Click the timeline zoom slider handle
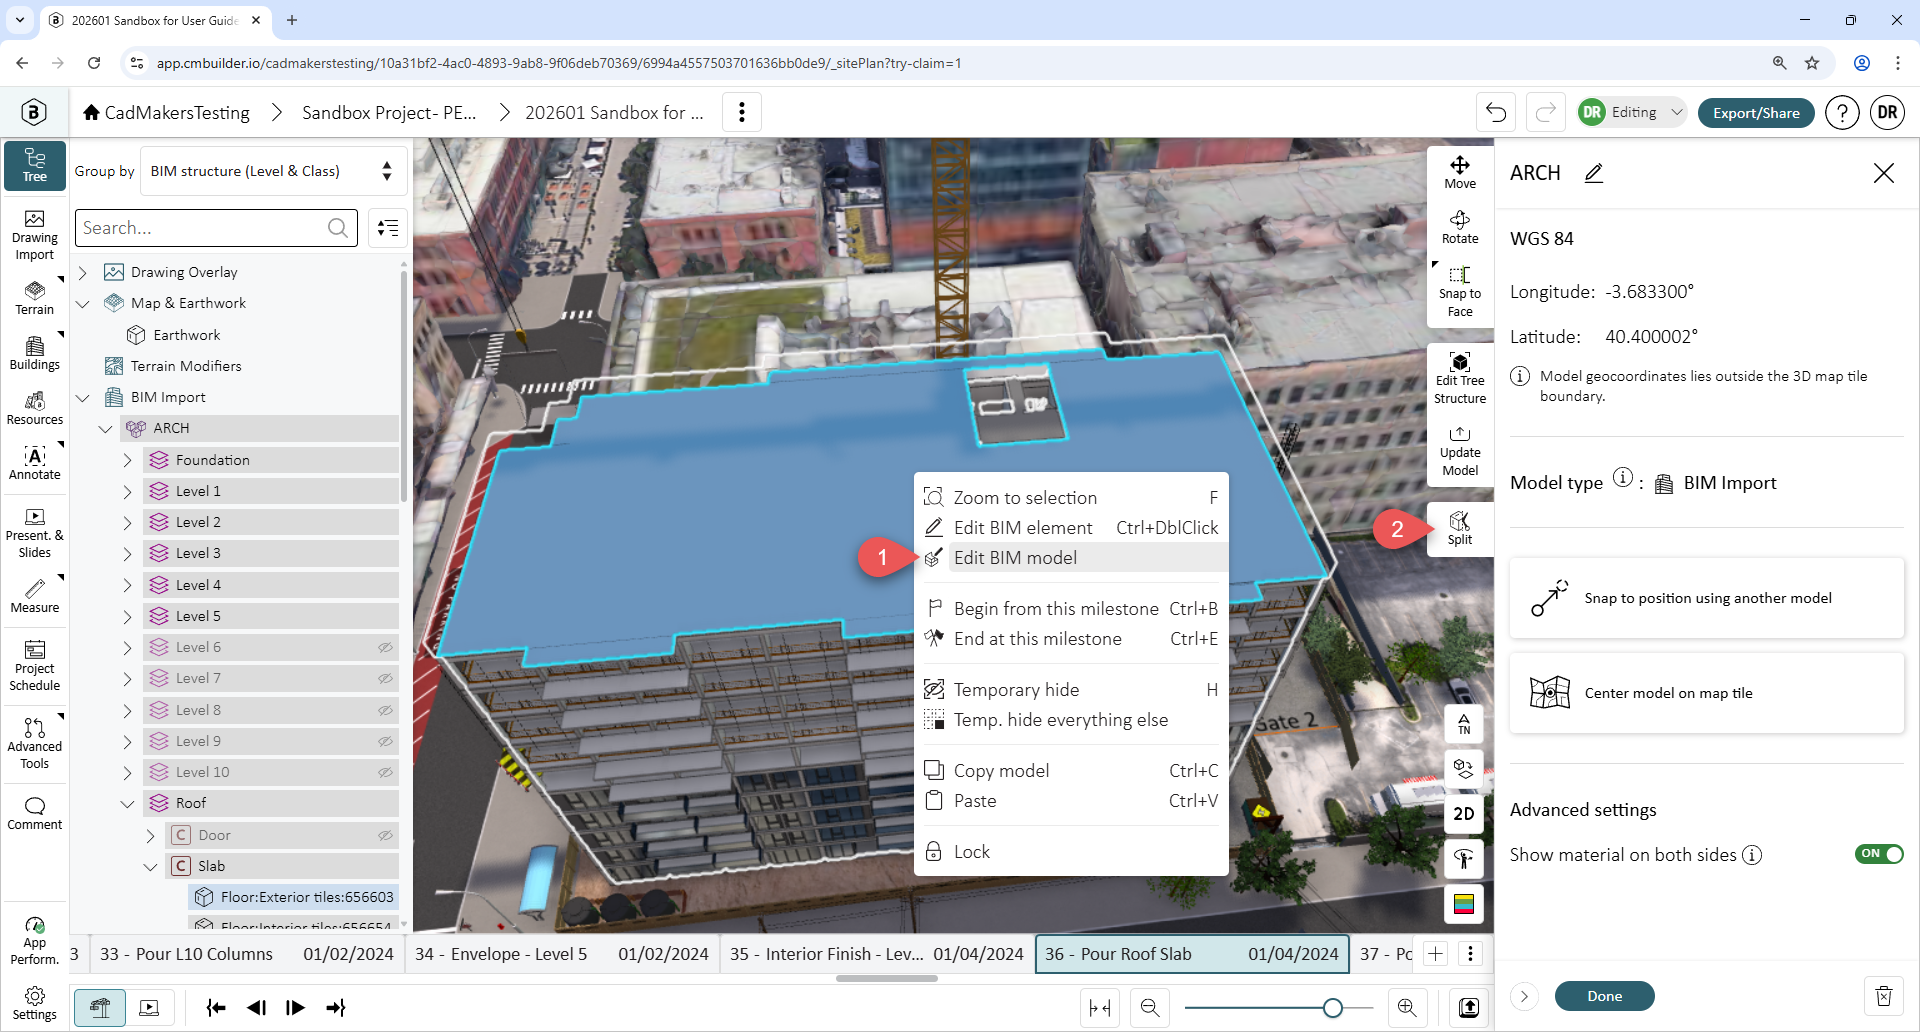 click(x=1332, y=1008)
